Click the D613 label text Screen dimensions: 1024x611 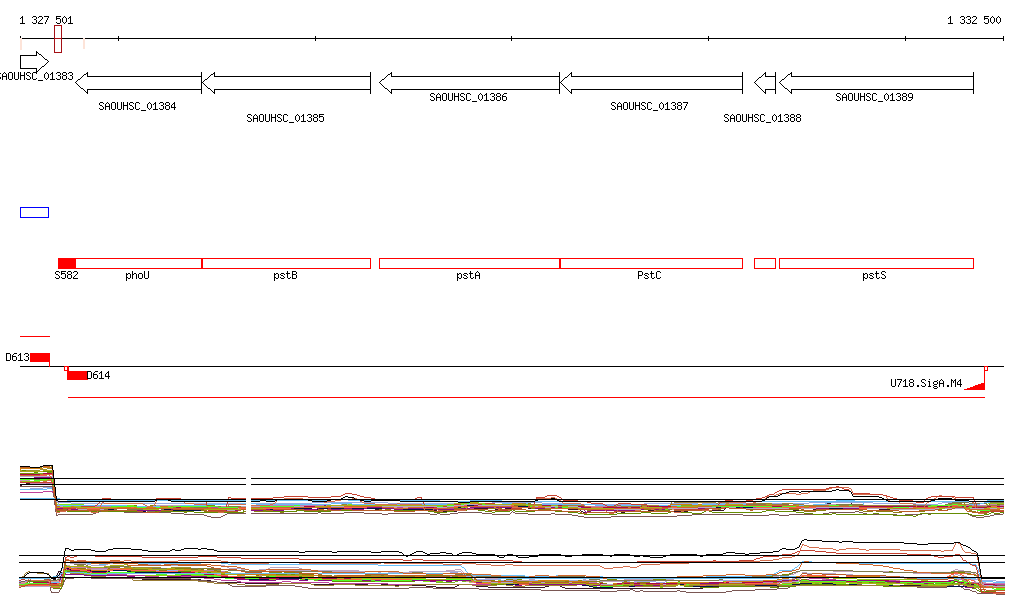coord(17,358)
